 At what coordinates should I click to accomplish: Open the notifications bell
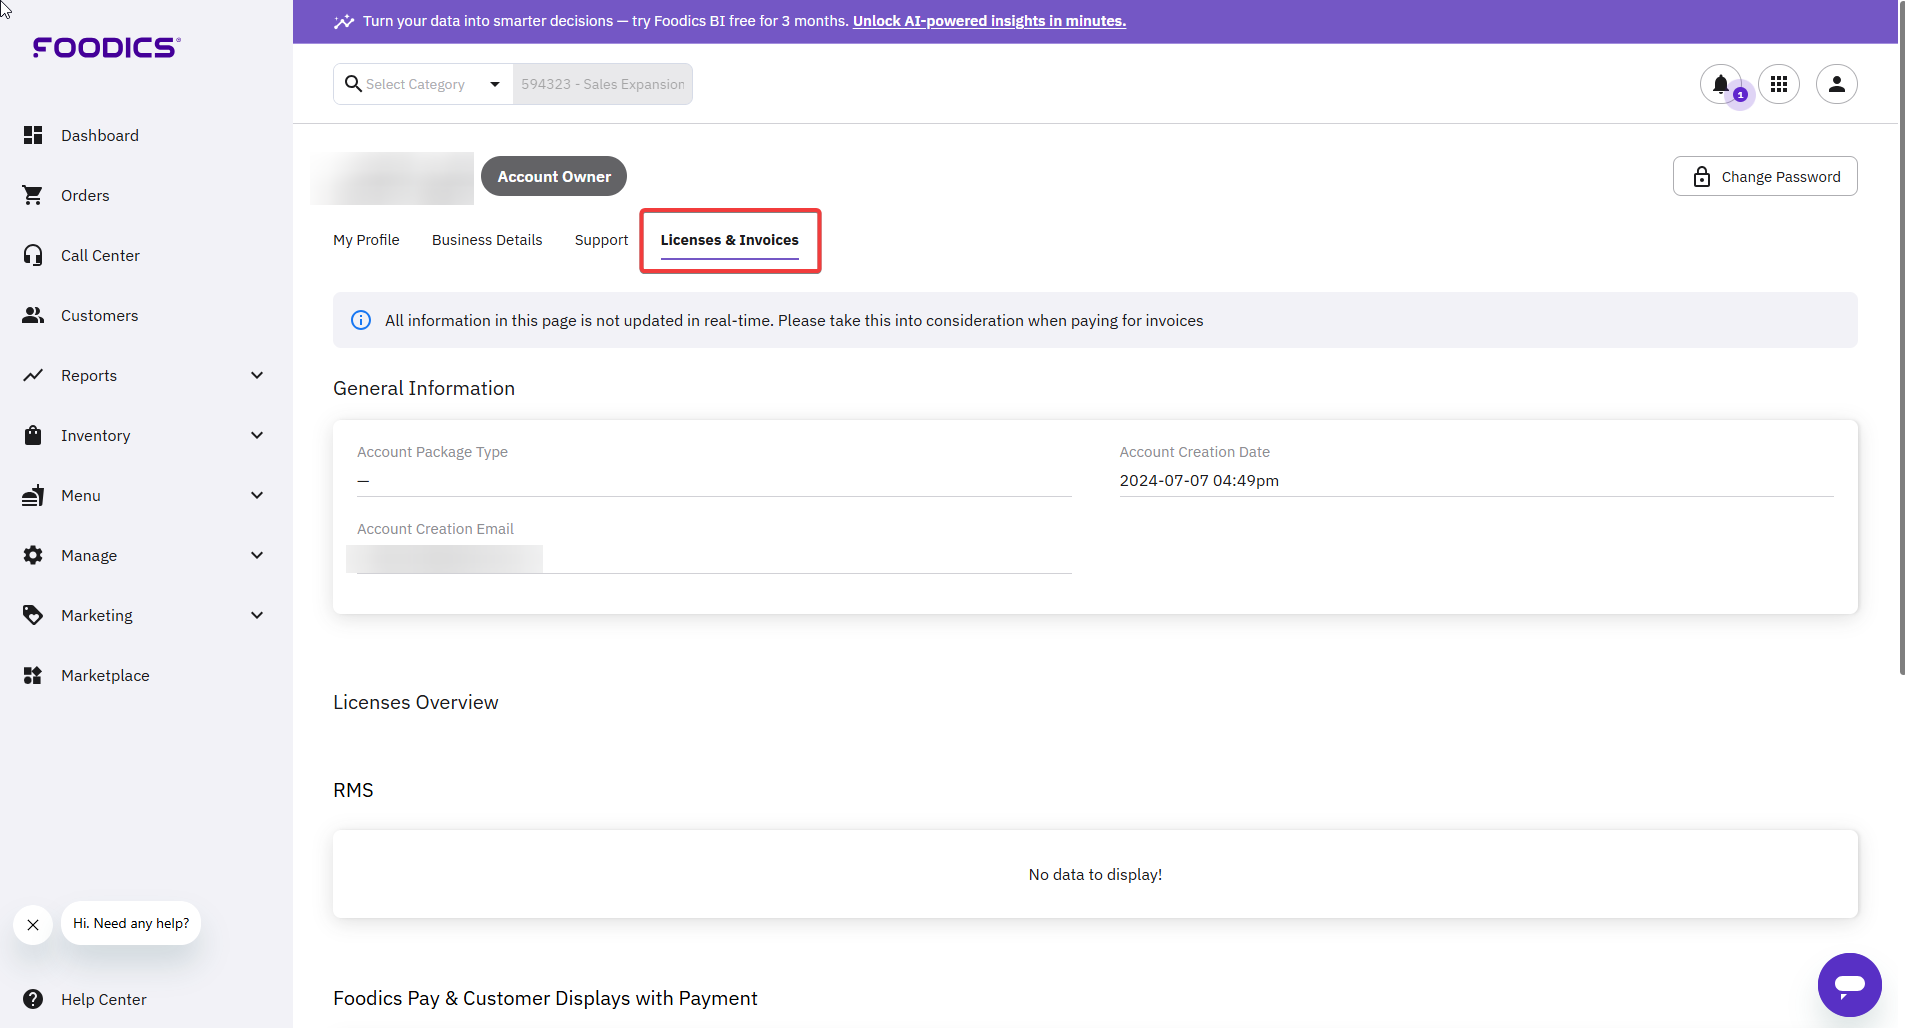tap(1721, 84)
